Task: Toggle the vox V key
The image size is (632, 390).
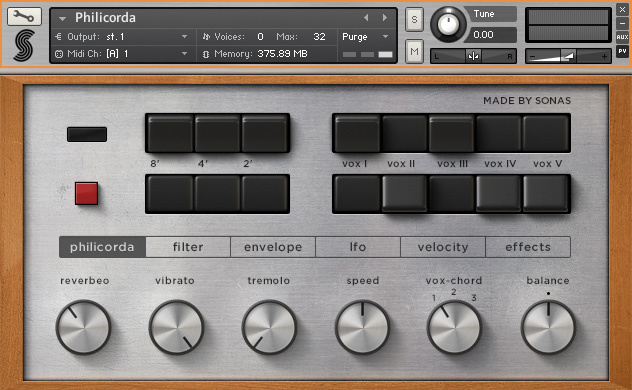Action: (546, 133)
